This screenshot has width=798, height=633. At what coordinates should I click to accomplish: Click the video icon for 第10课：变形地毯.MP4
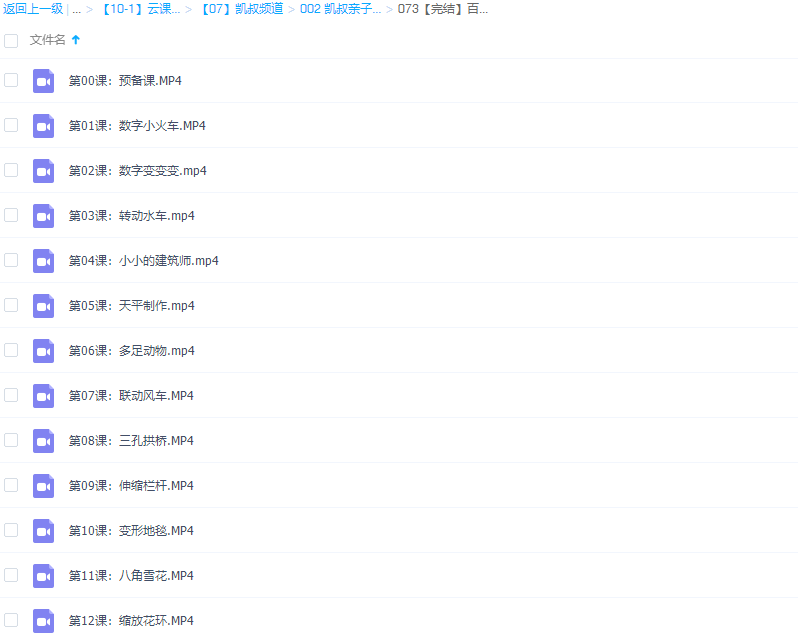pyautogui.click(x=43, y=531)
